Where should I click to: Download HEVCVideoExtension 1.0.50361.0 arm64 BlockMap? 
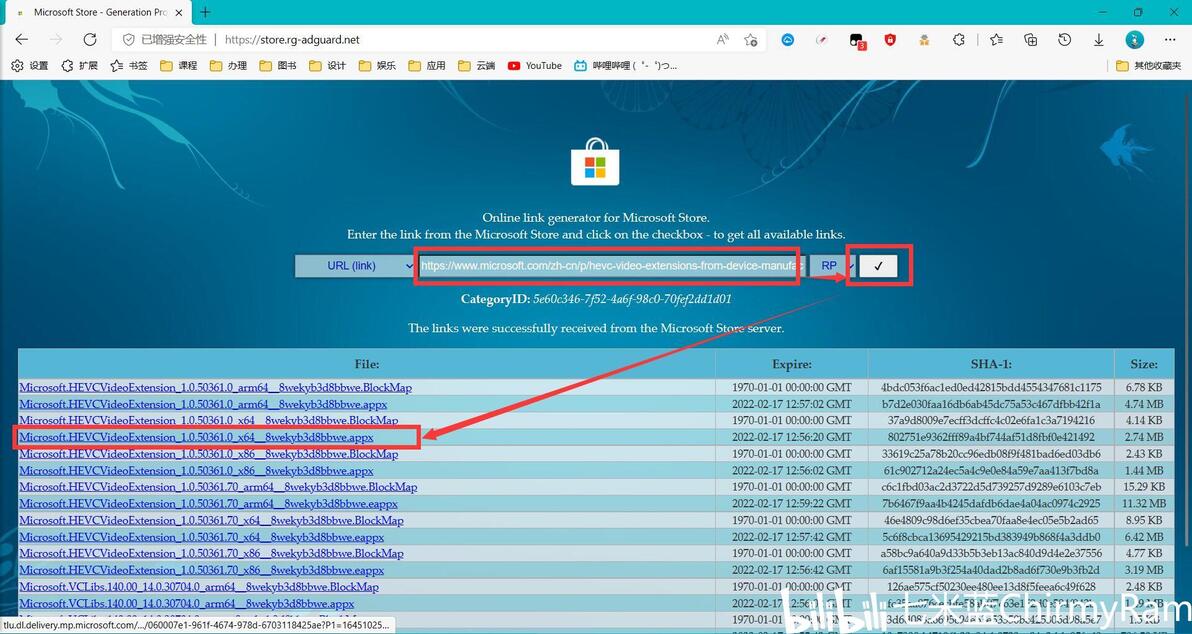click(215, 388)
